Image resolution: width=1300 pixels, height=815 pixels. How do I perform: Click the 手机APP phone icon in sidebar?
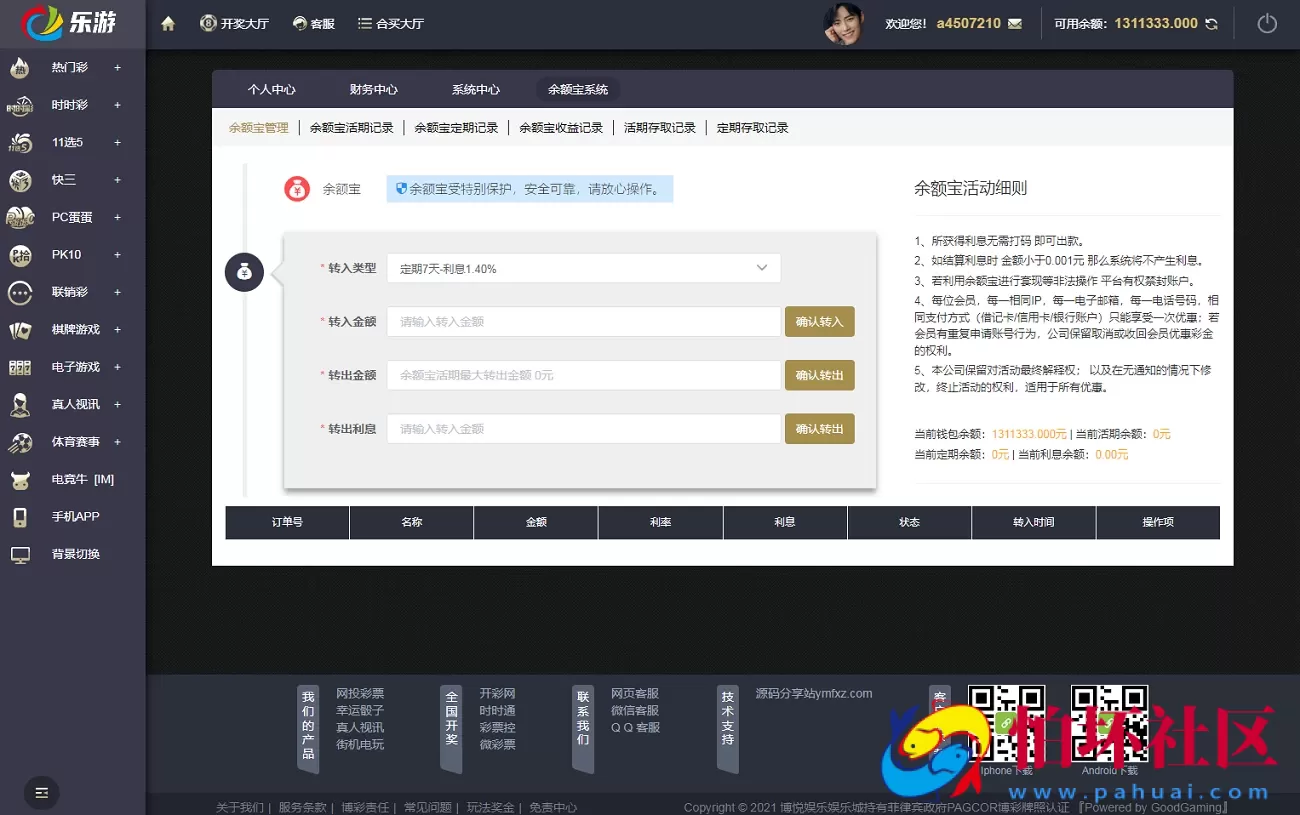(22, 516)
